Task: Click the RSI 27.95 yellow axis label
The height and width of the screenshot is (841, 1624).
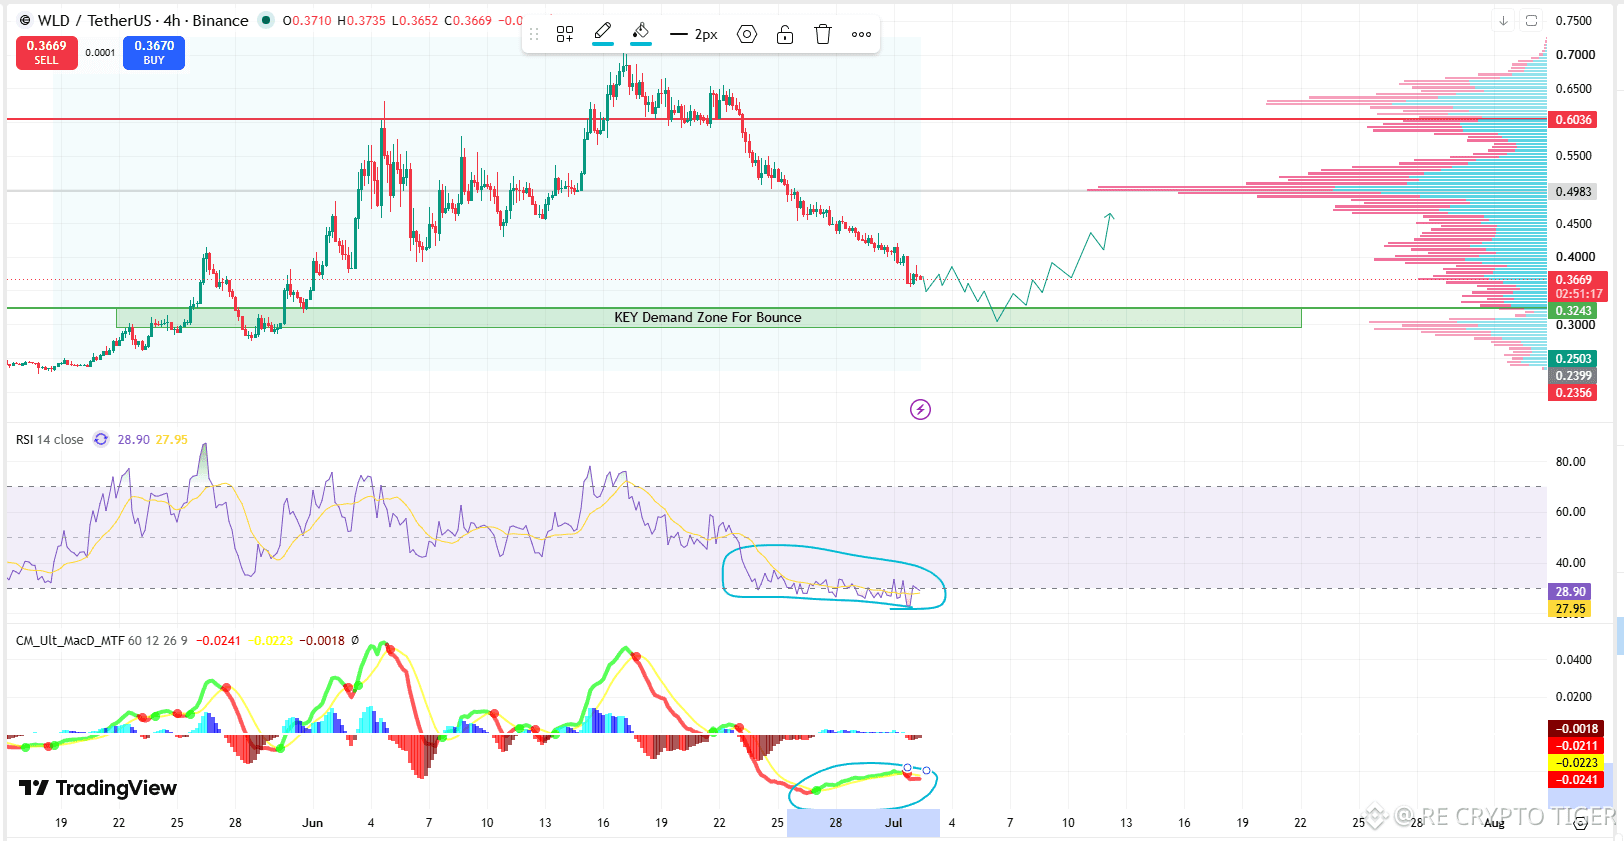Action: tap(1570, 609)
